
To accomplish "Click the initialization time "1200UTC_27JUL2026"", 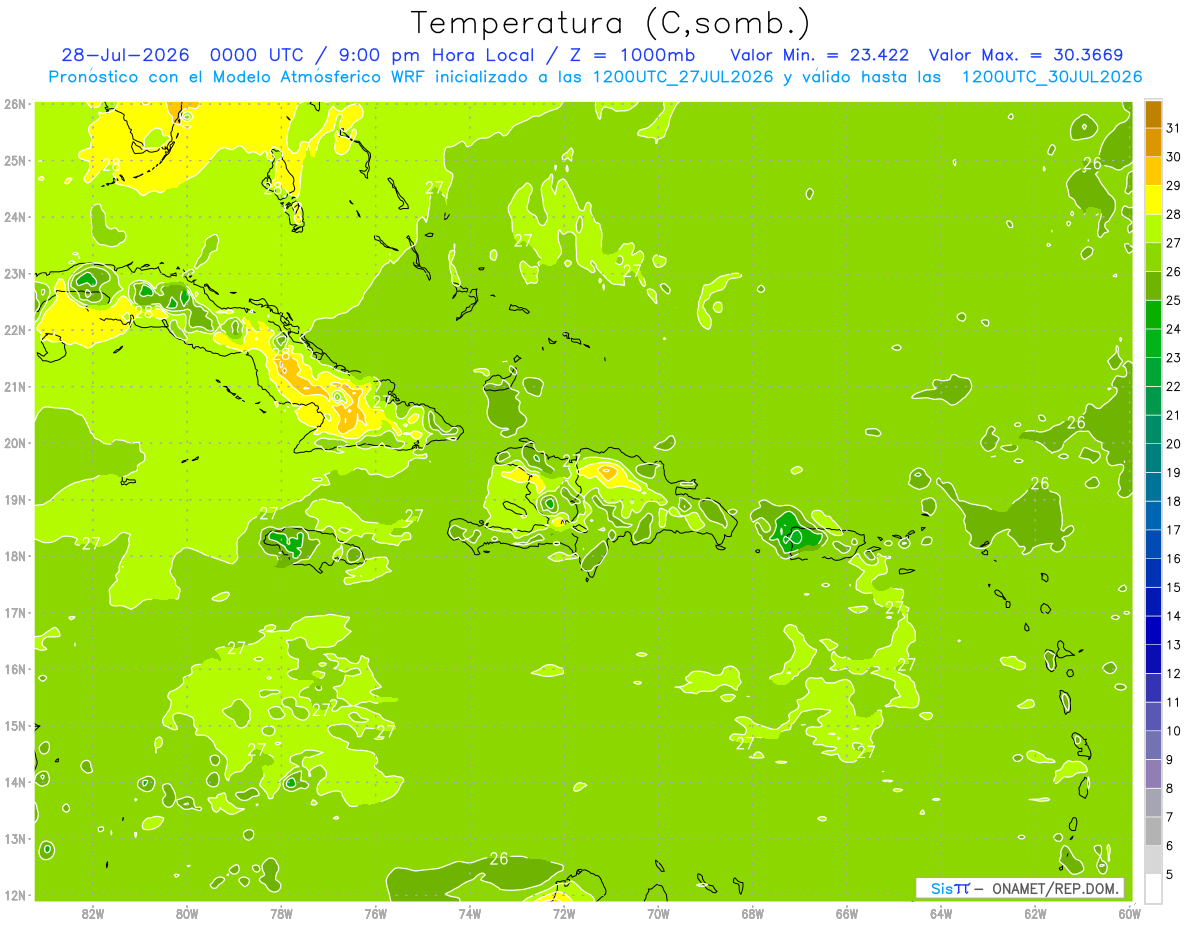I will tap(683, 77).
